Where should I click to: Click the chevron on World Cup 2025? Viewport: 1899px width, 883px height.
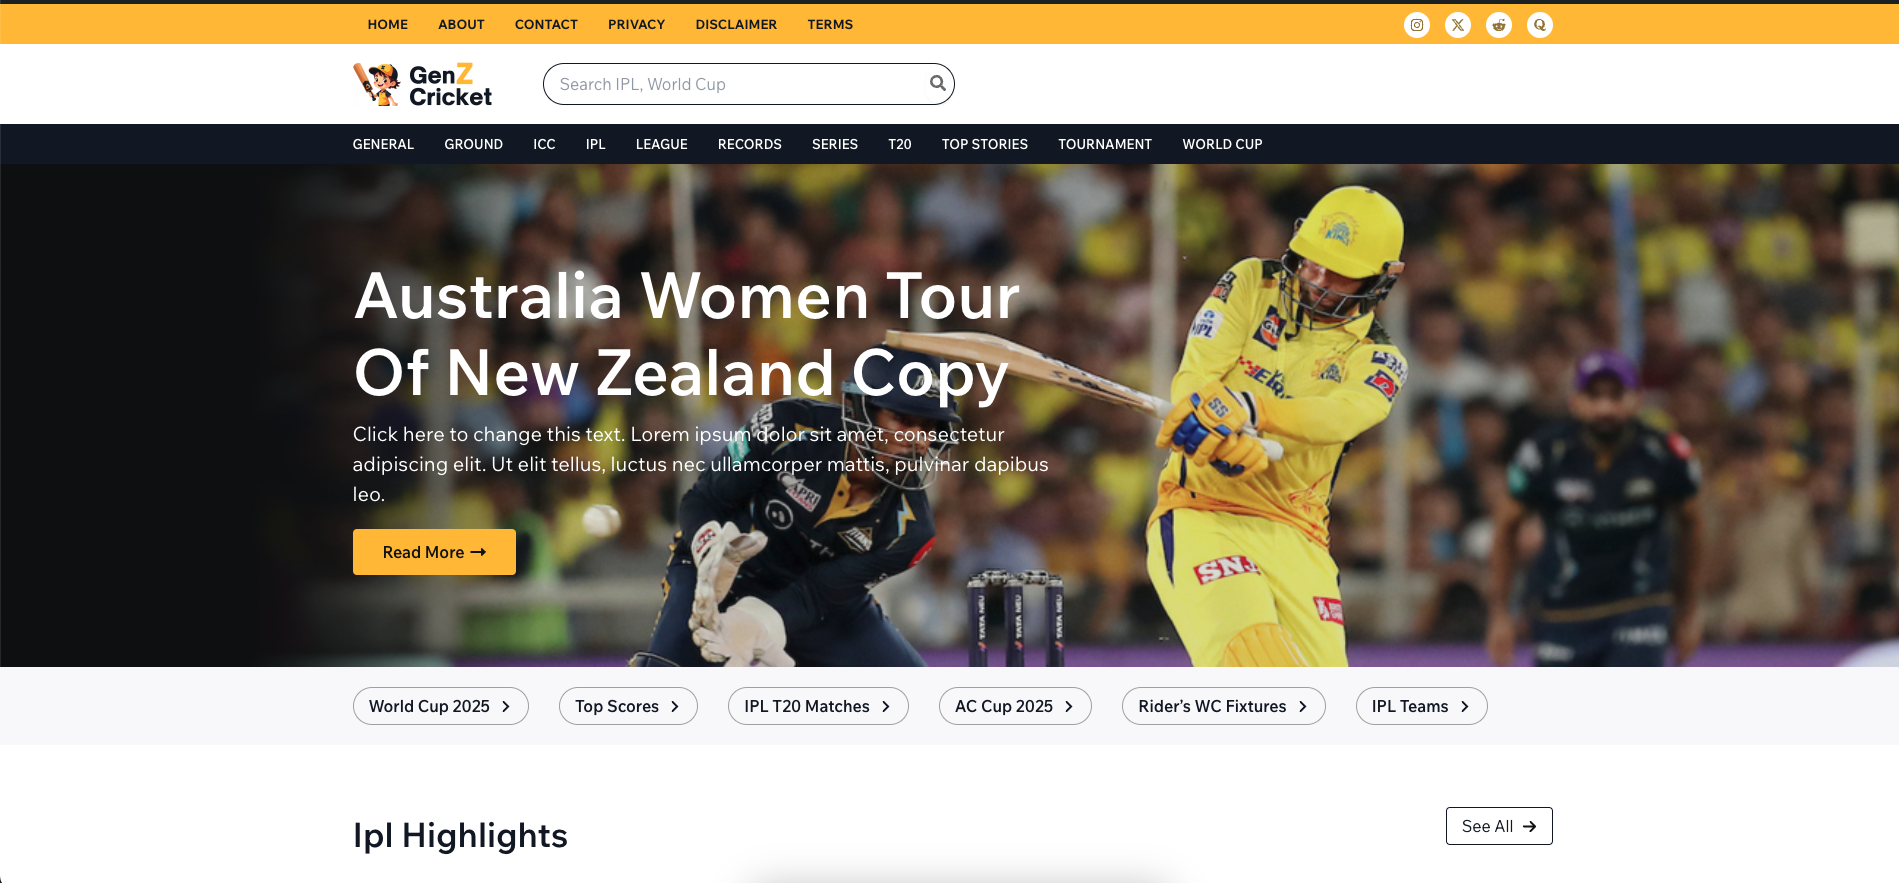tap(506, 707)
